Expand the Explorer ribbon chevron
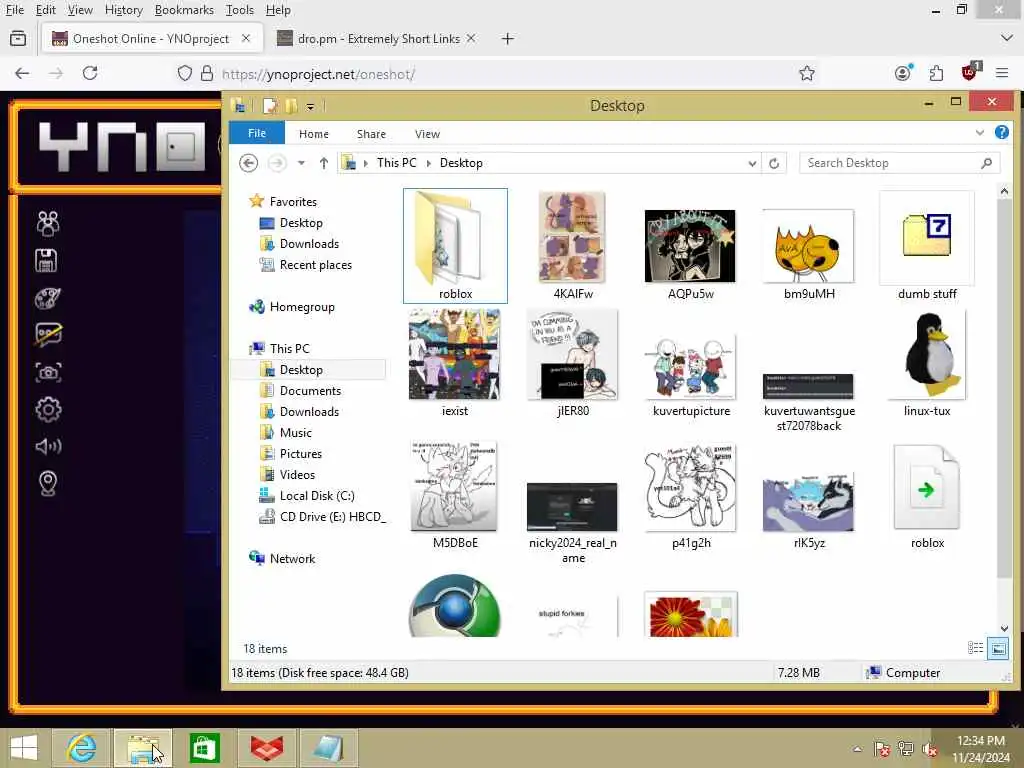Image resolution: width=1024 pixels, height=768 pixels. (x=979, y=133)
